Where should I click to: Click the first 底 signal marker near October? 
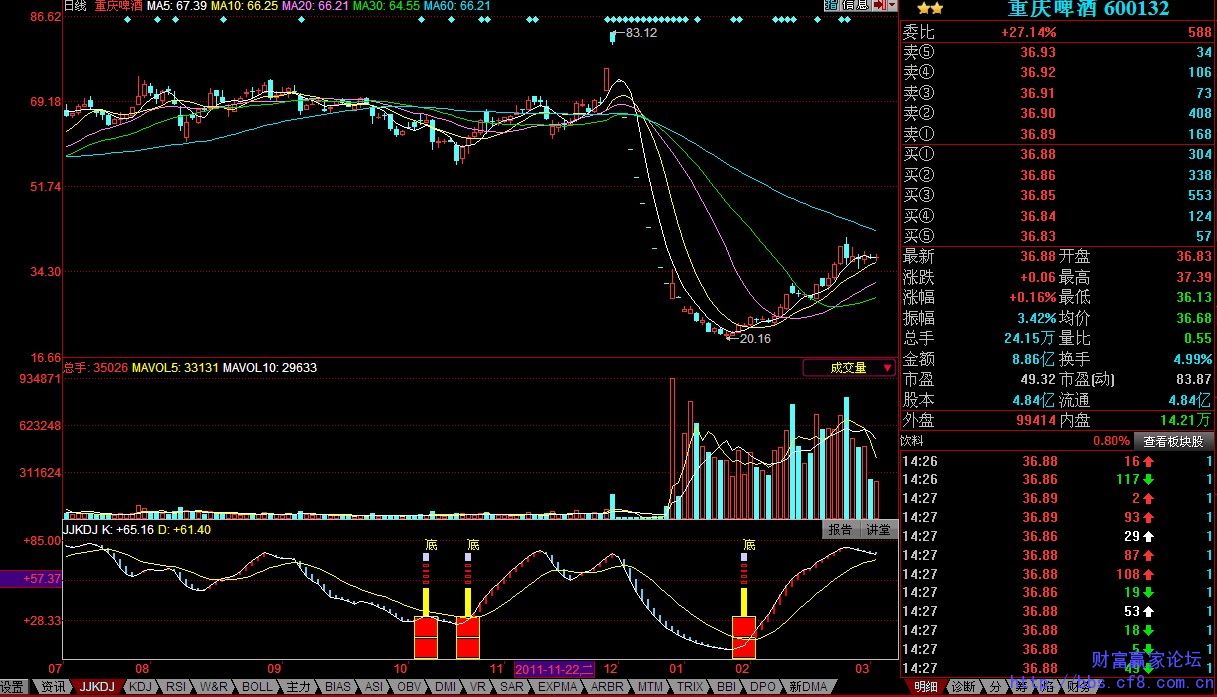pyautogui.click(x=431, y=545)
